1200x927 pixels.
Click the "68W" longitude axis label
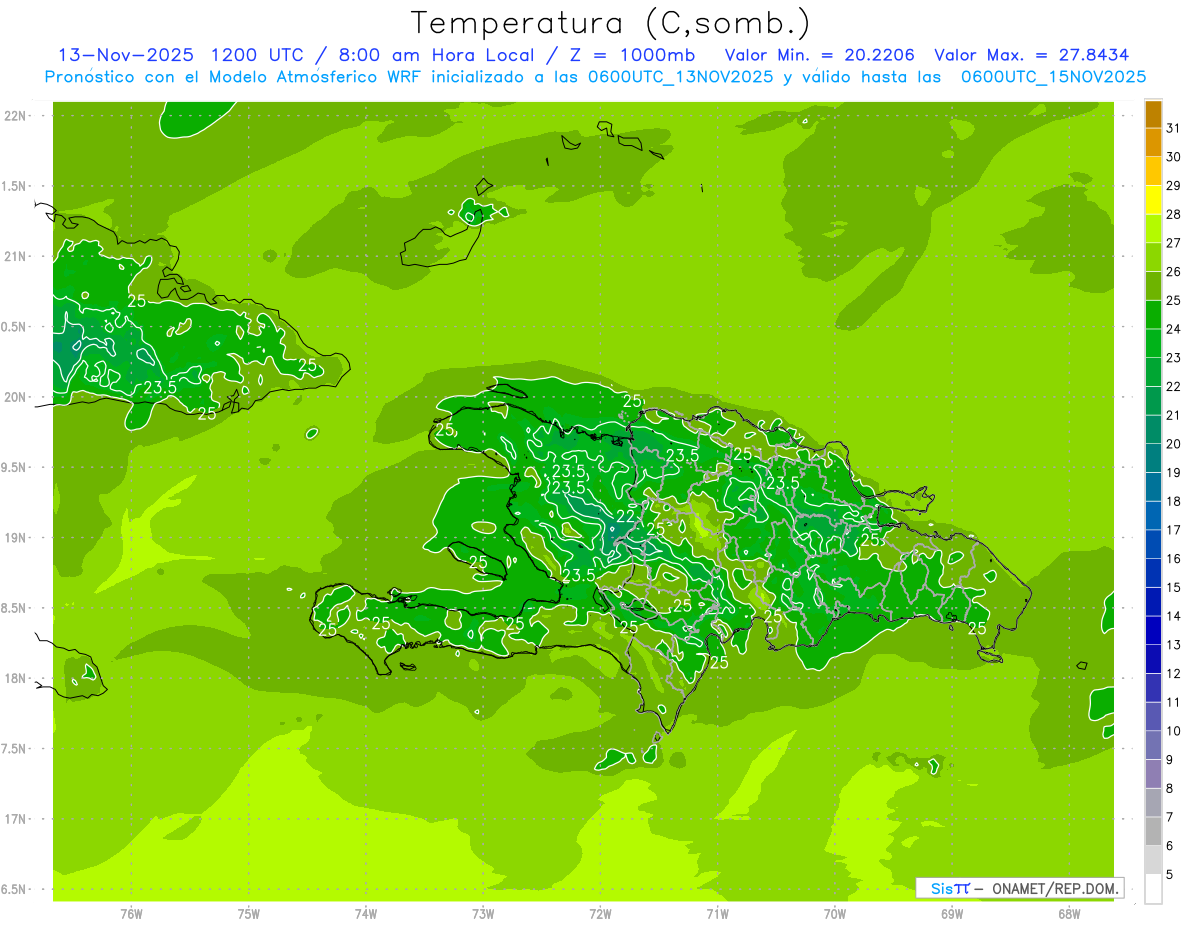coord(1069,914)
